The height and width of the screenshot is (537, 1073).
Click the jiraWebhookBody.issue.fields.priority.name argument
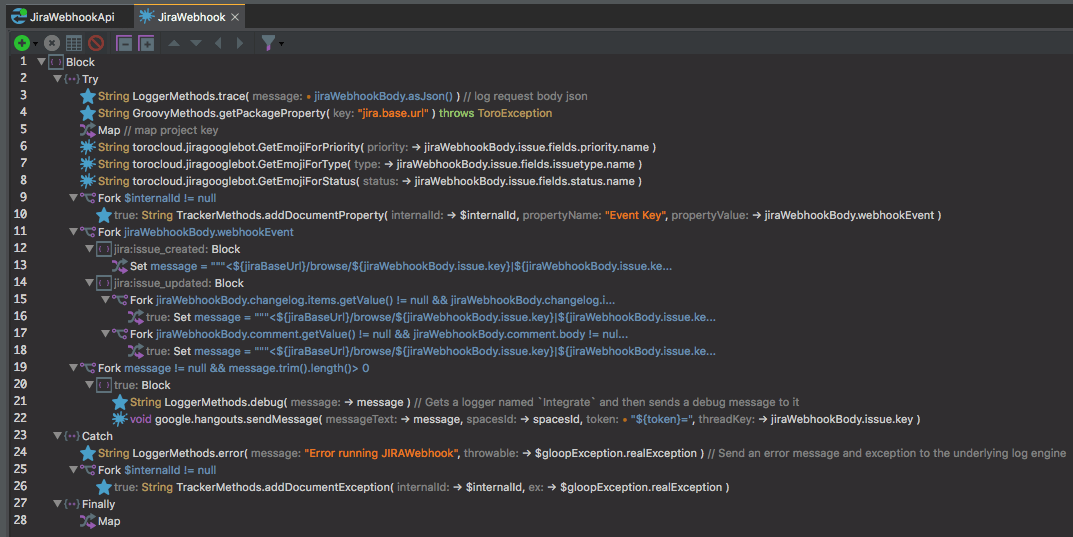(x=536, y=147)
